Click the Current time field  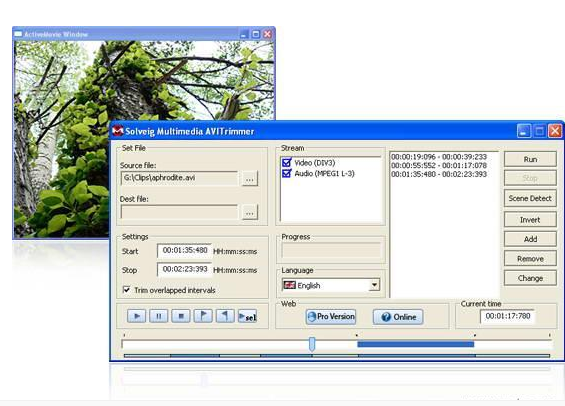507,316
